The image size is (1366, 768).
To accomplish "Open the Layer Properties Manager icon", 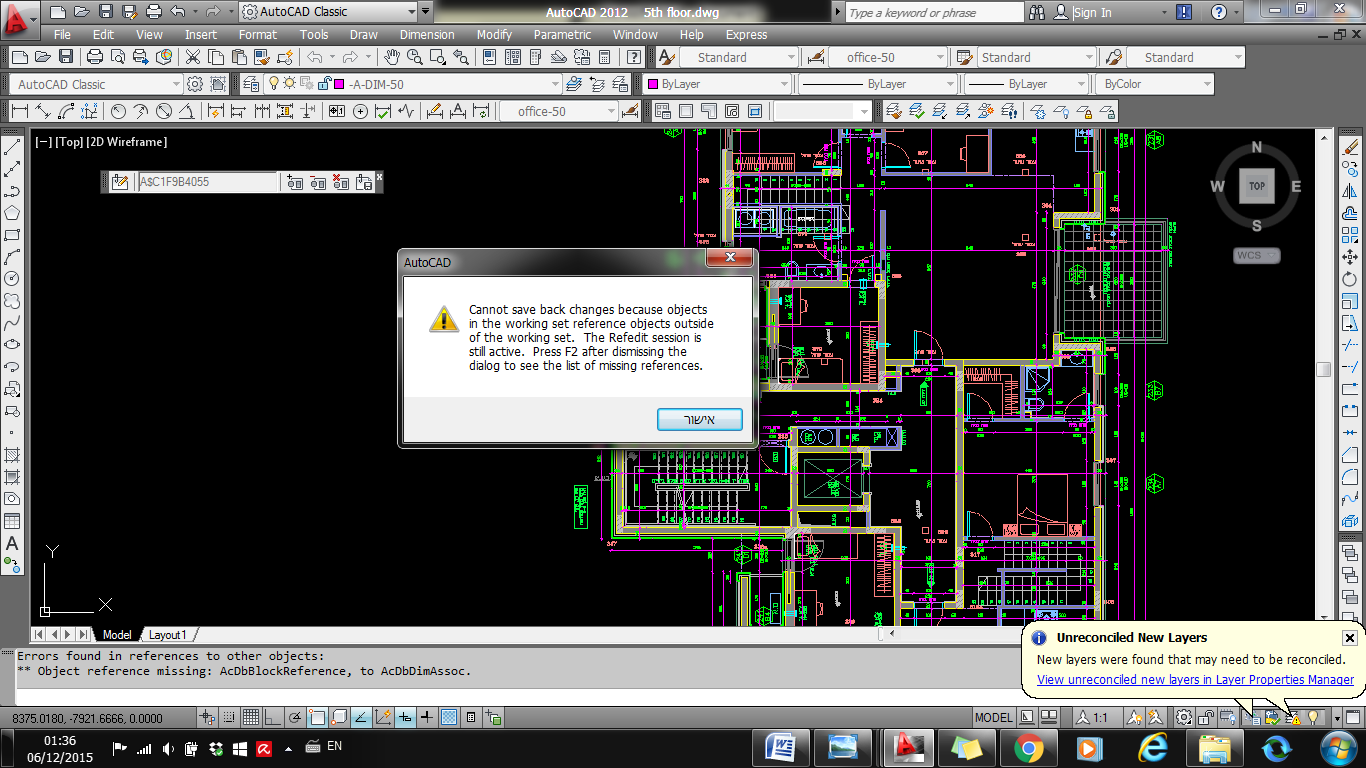I will coord(249,84).
